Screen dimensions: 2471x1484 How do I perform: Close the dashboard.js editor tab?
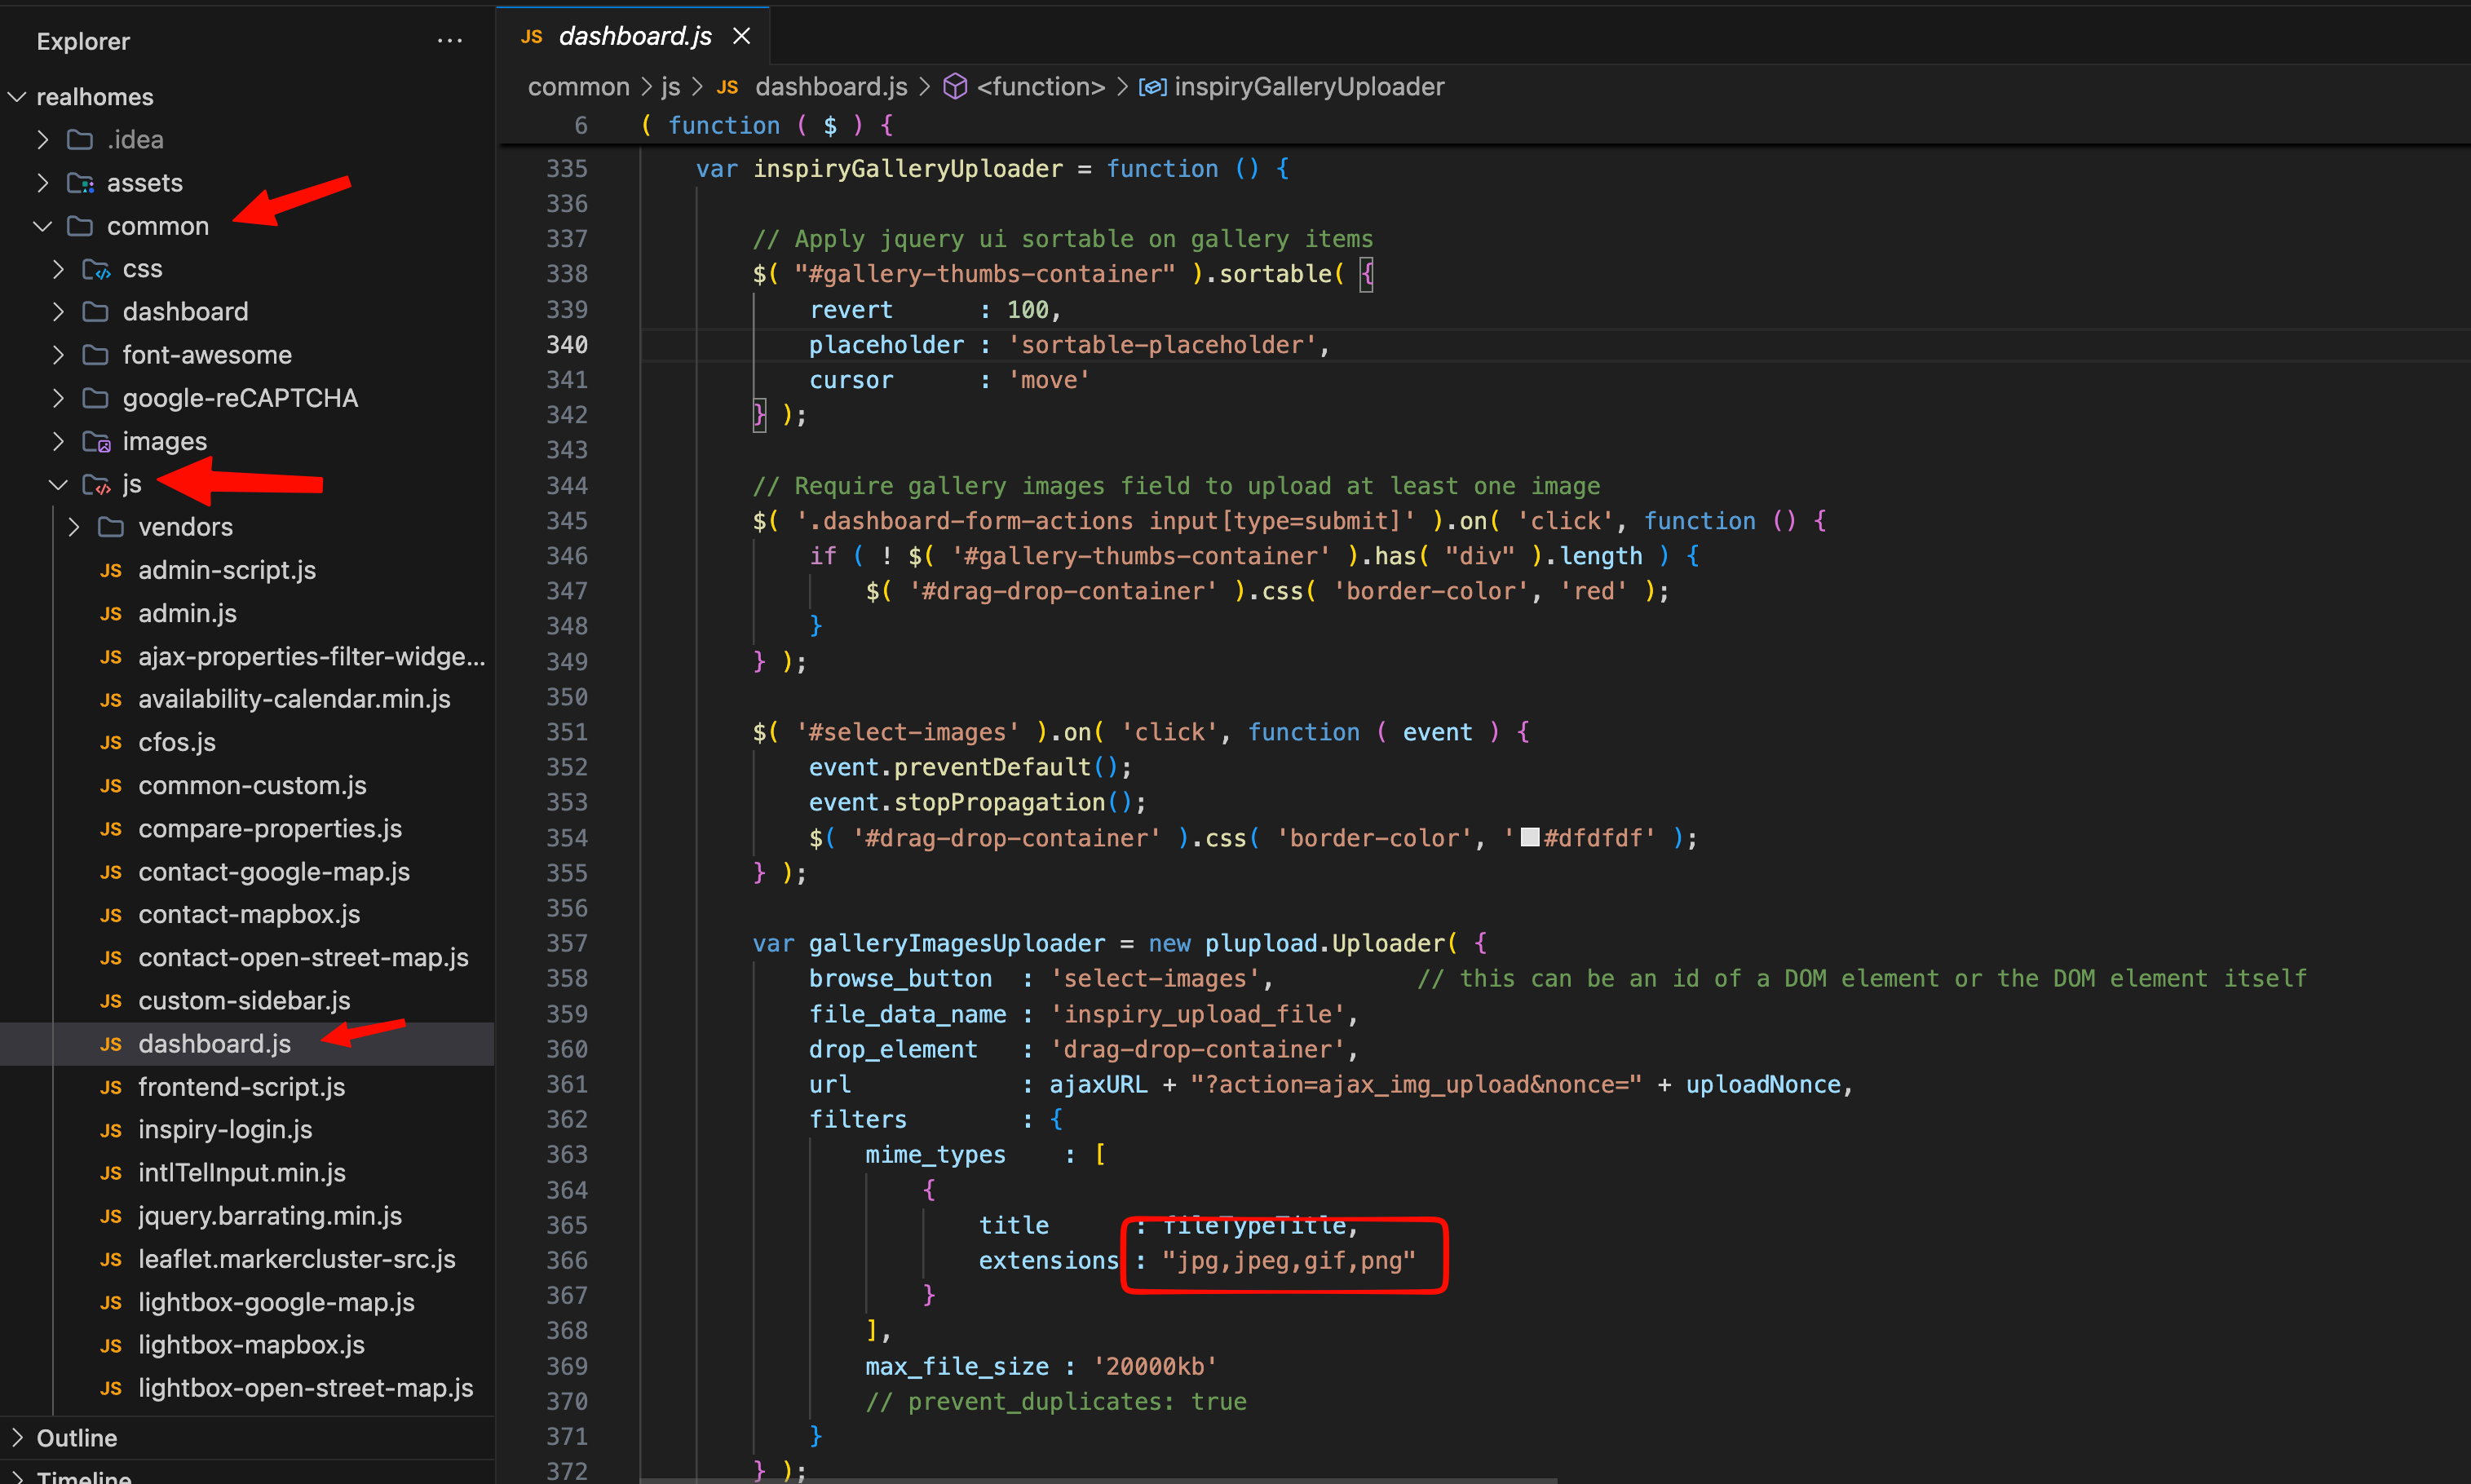coord(741,36)
